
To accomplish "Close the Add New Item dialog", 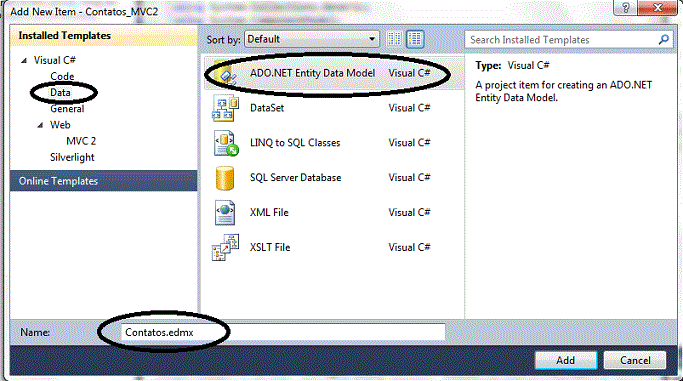I will [x=657, y=8].
